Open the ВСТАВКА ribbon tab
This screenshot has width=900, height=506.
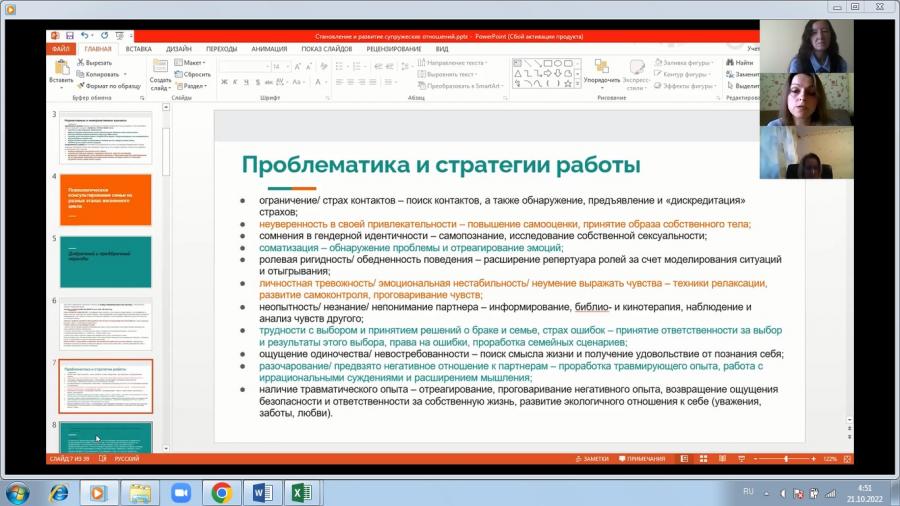(138, 49)
